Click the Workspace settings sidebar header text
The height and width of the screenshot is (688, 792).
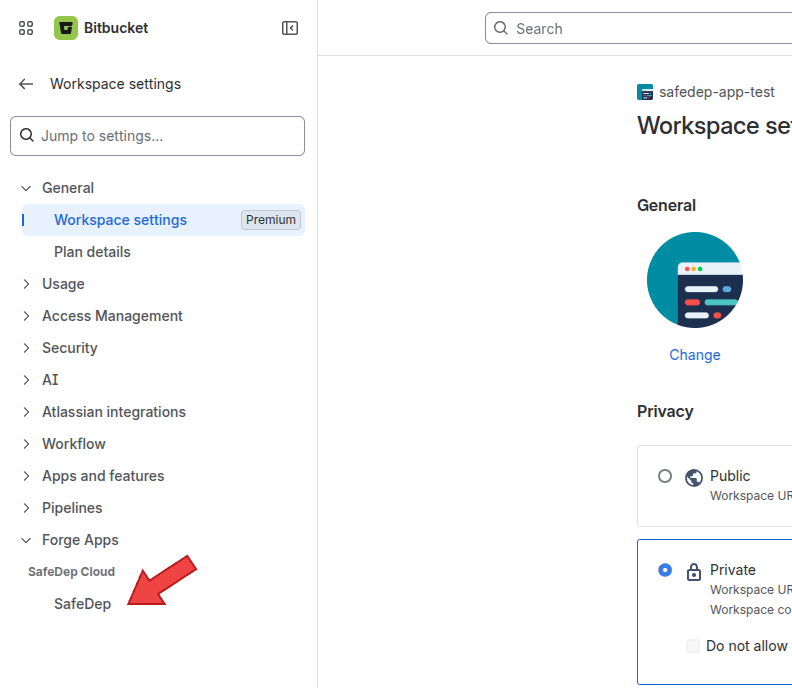[x=115, y=84]
